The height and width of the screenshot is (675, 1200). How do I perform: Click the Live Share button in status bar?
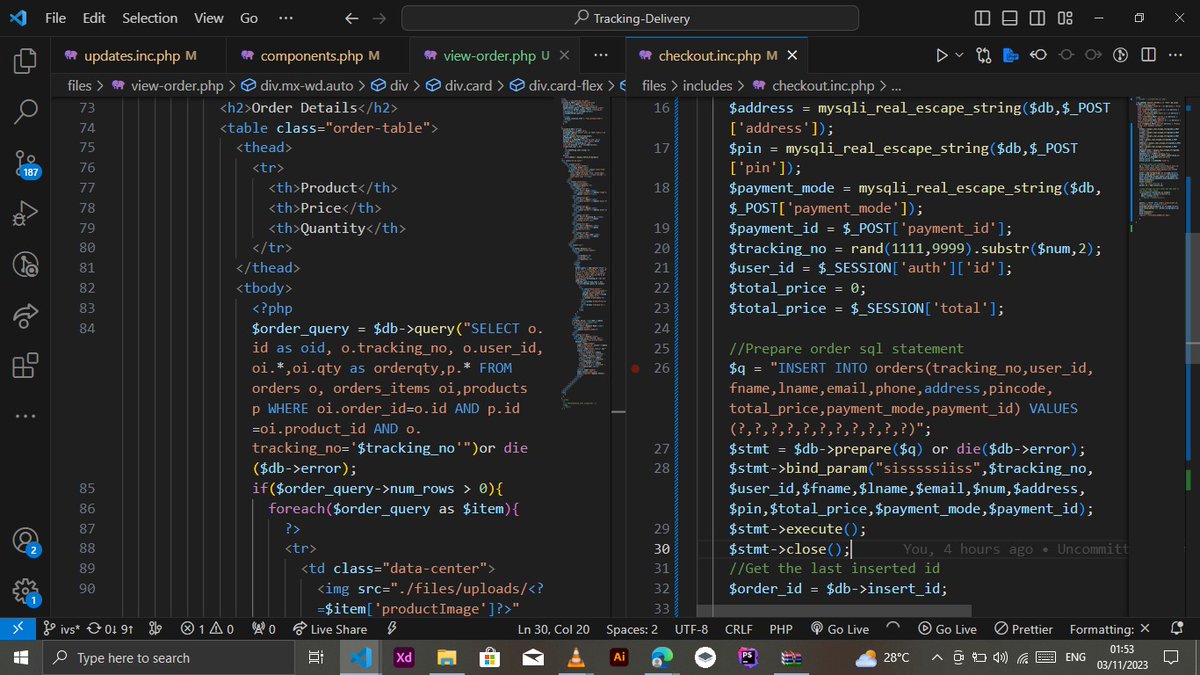[330, 628]
